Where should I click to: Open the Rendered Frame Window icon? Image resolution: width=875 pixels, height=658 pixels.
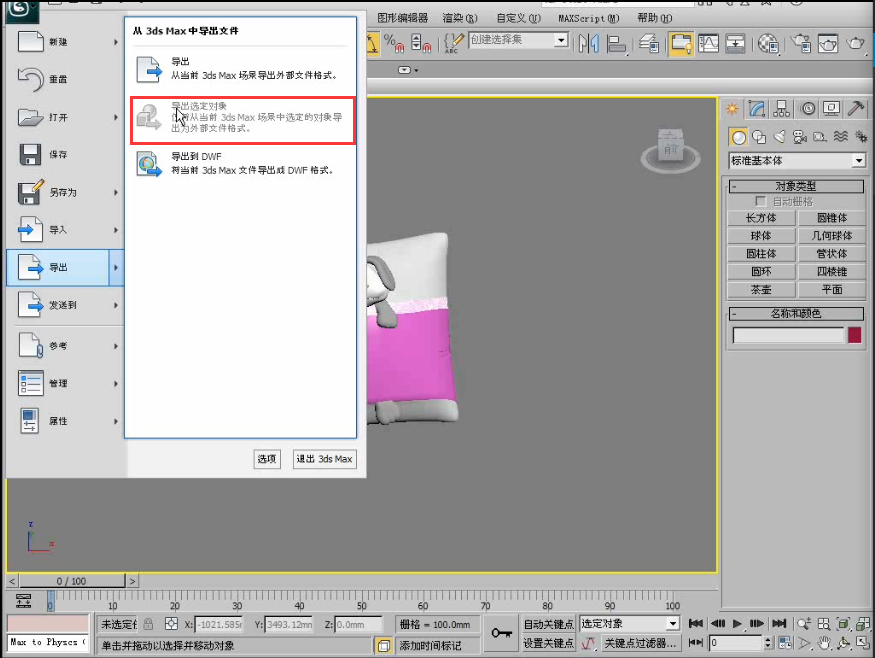[x=828, y=44]
